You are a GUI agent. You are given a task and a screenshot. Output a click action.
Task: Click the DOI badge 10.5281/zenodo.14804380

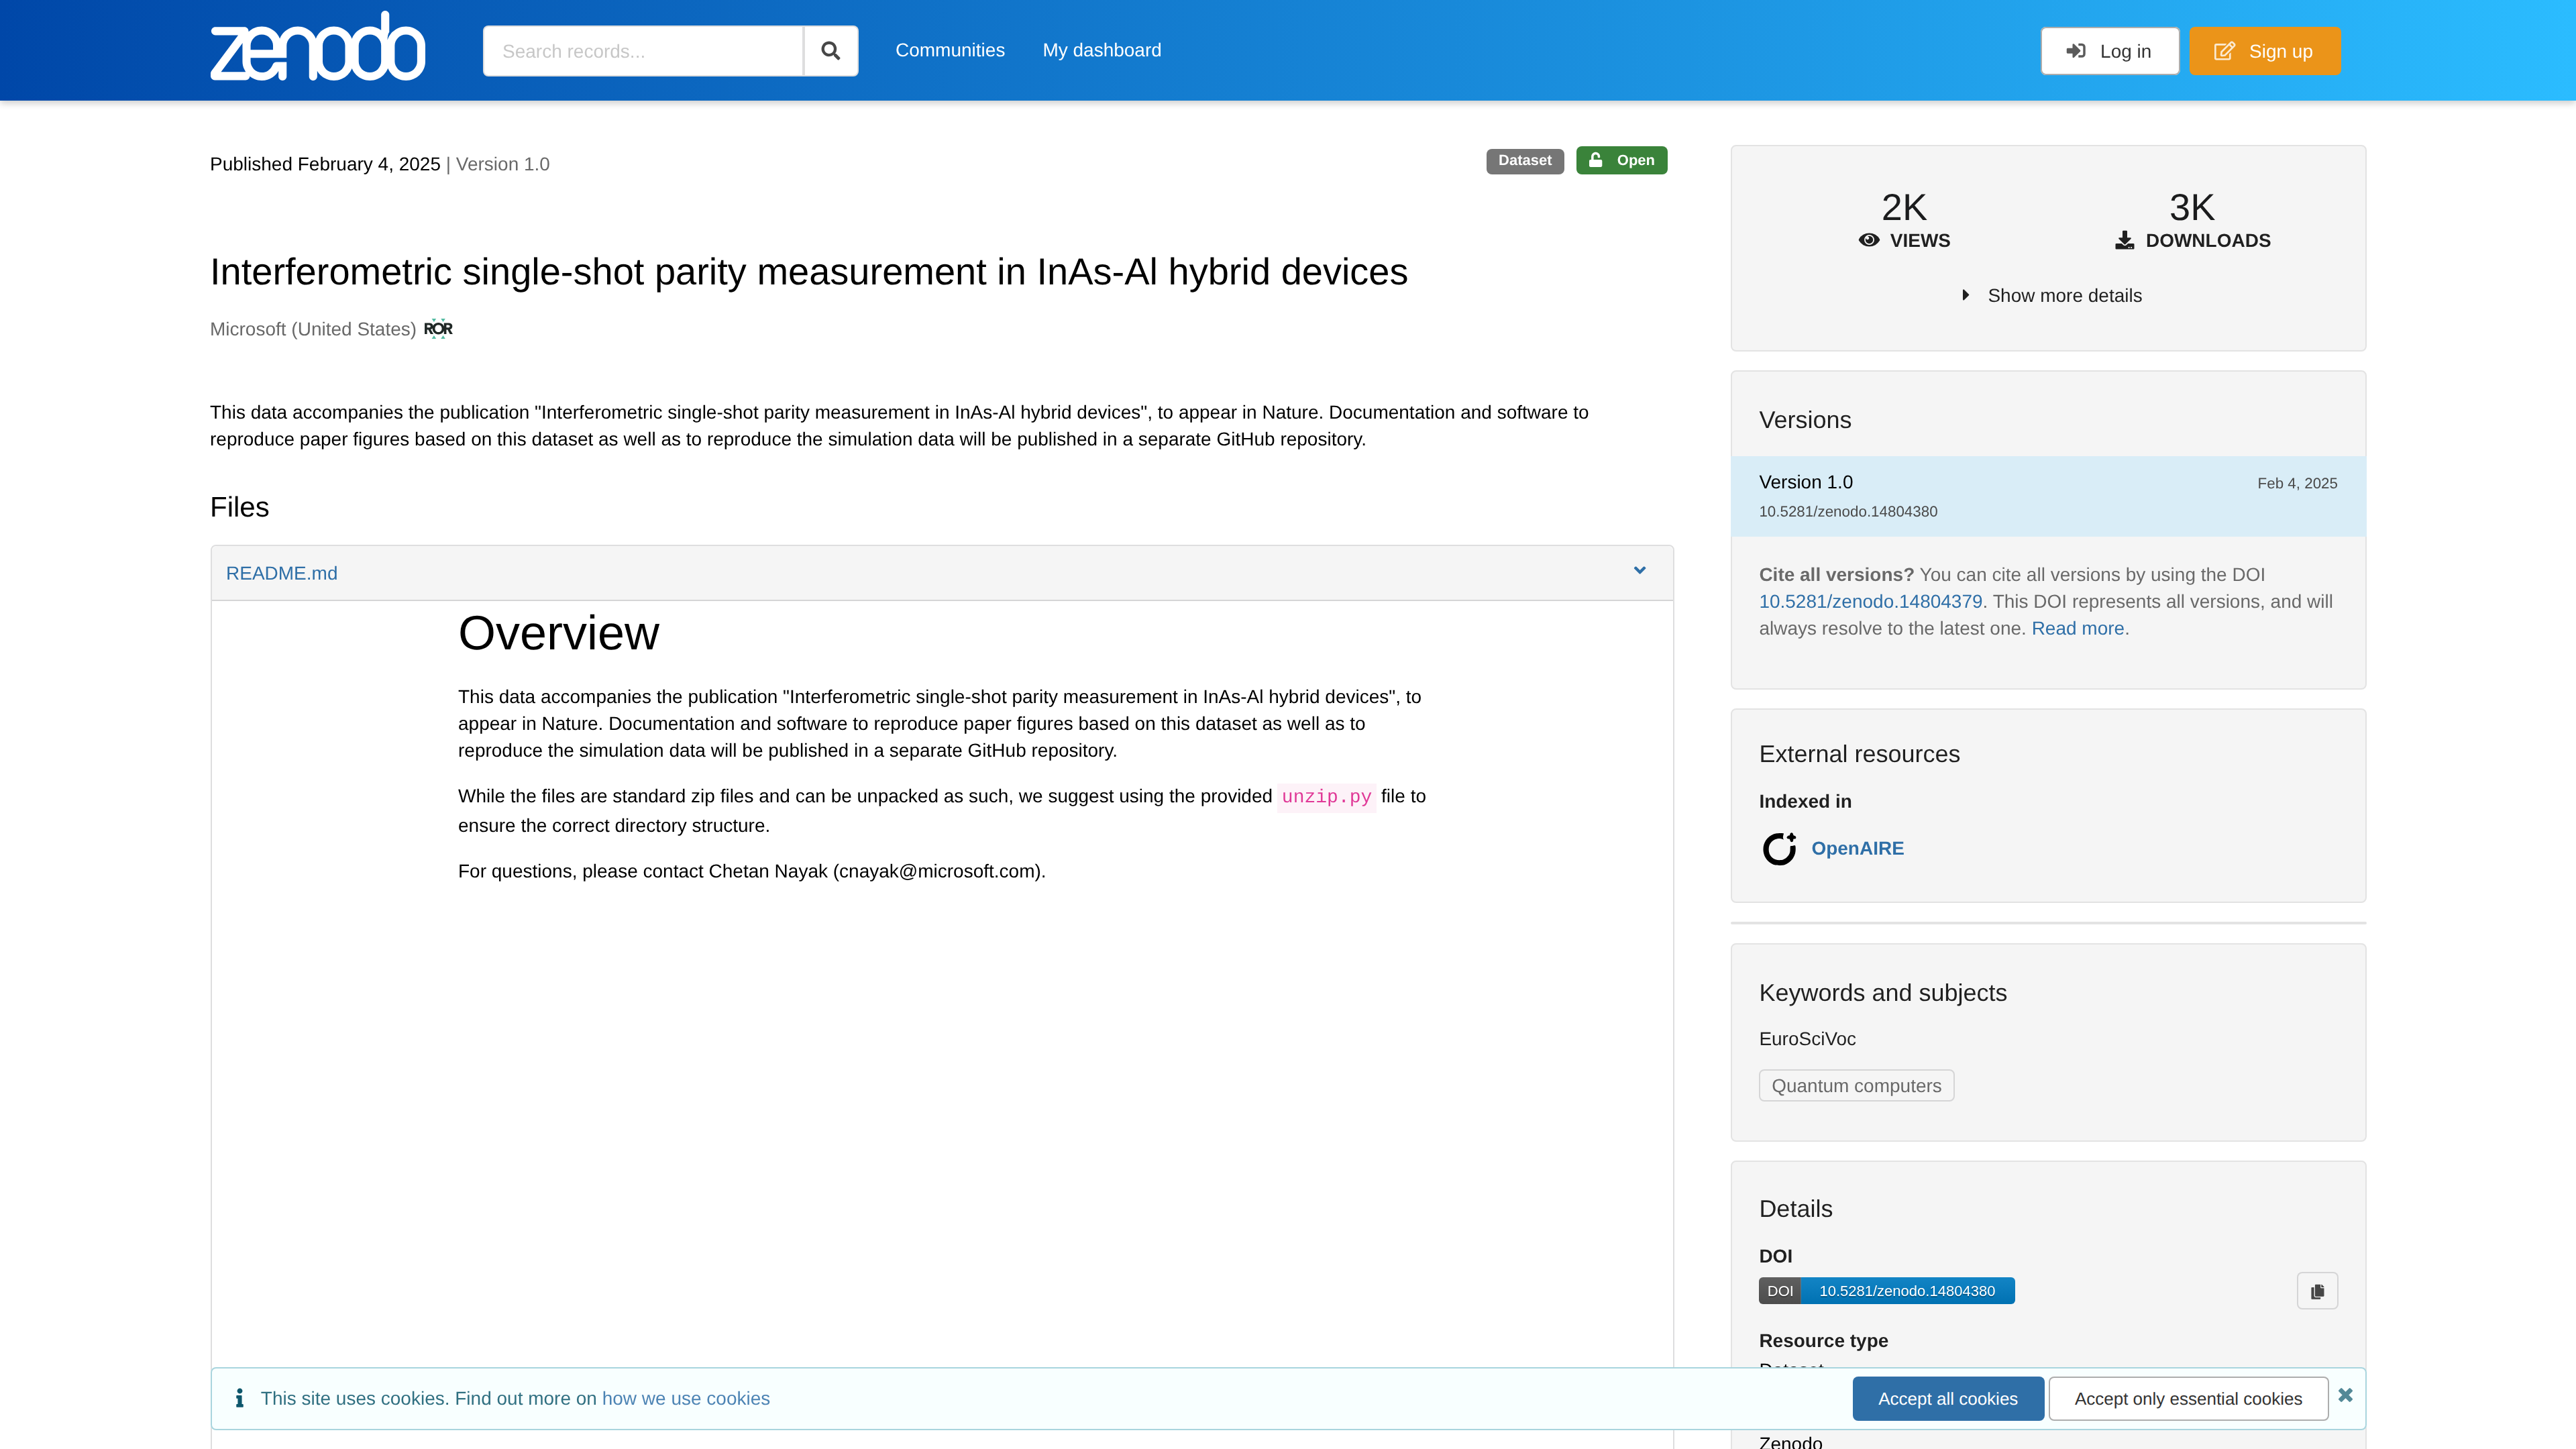(1887, 1291)
